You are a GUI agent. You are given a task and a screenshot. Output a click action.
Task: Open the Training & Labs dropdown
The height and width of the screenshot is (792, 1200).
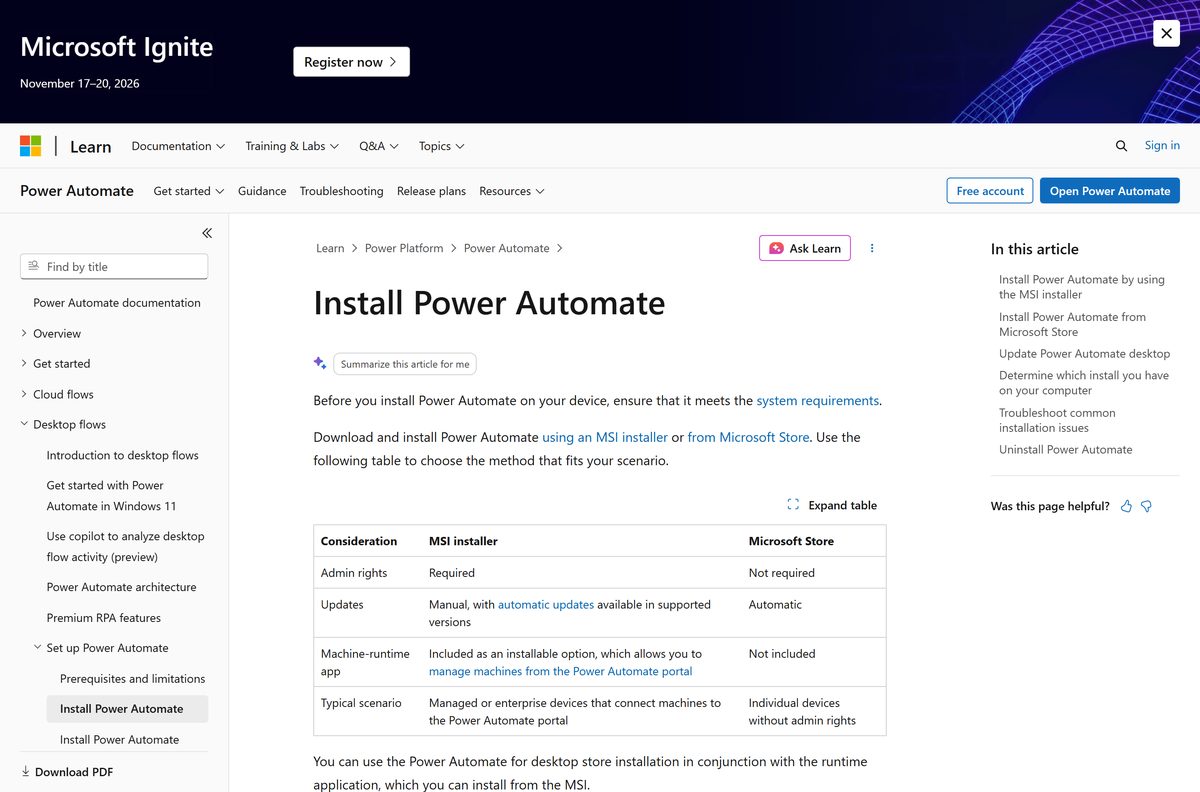[x=292, y=146]
